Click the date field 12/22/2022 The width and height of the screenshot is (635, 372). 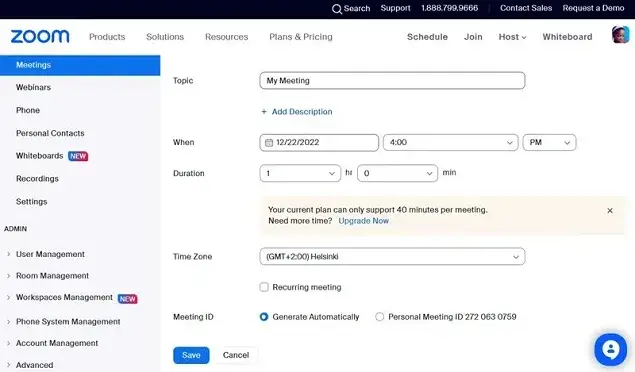pyautogui.click(x=319, y=142)
